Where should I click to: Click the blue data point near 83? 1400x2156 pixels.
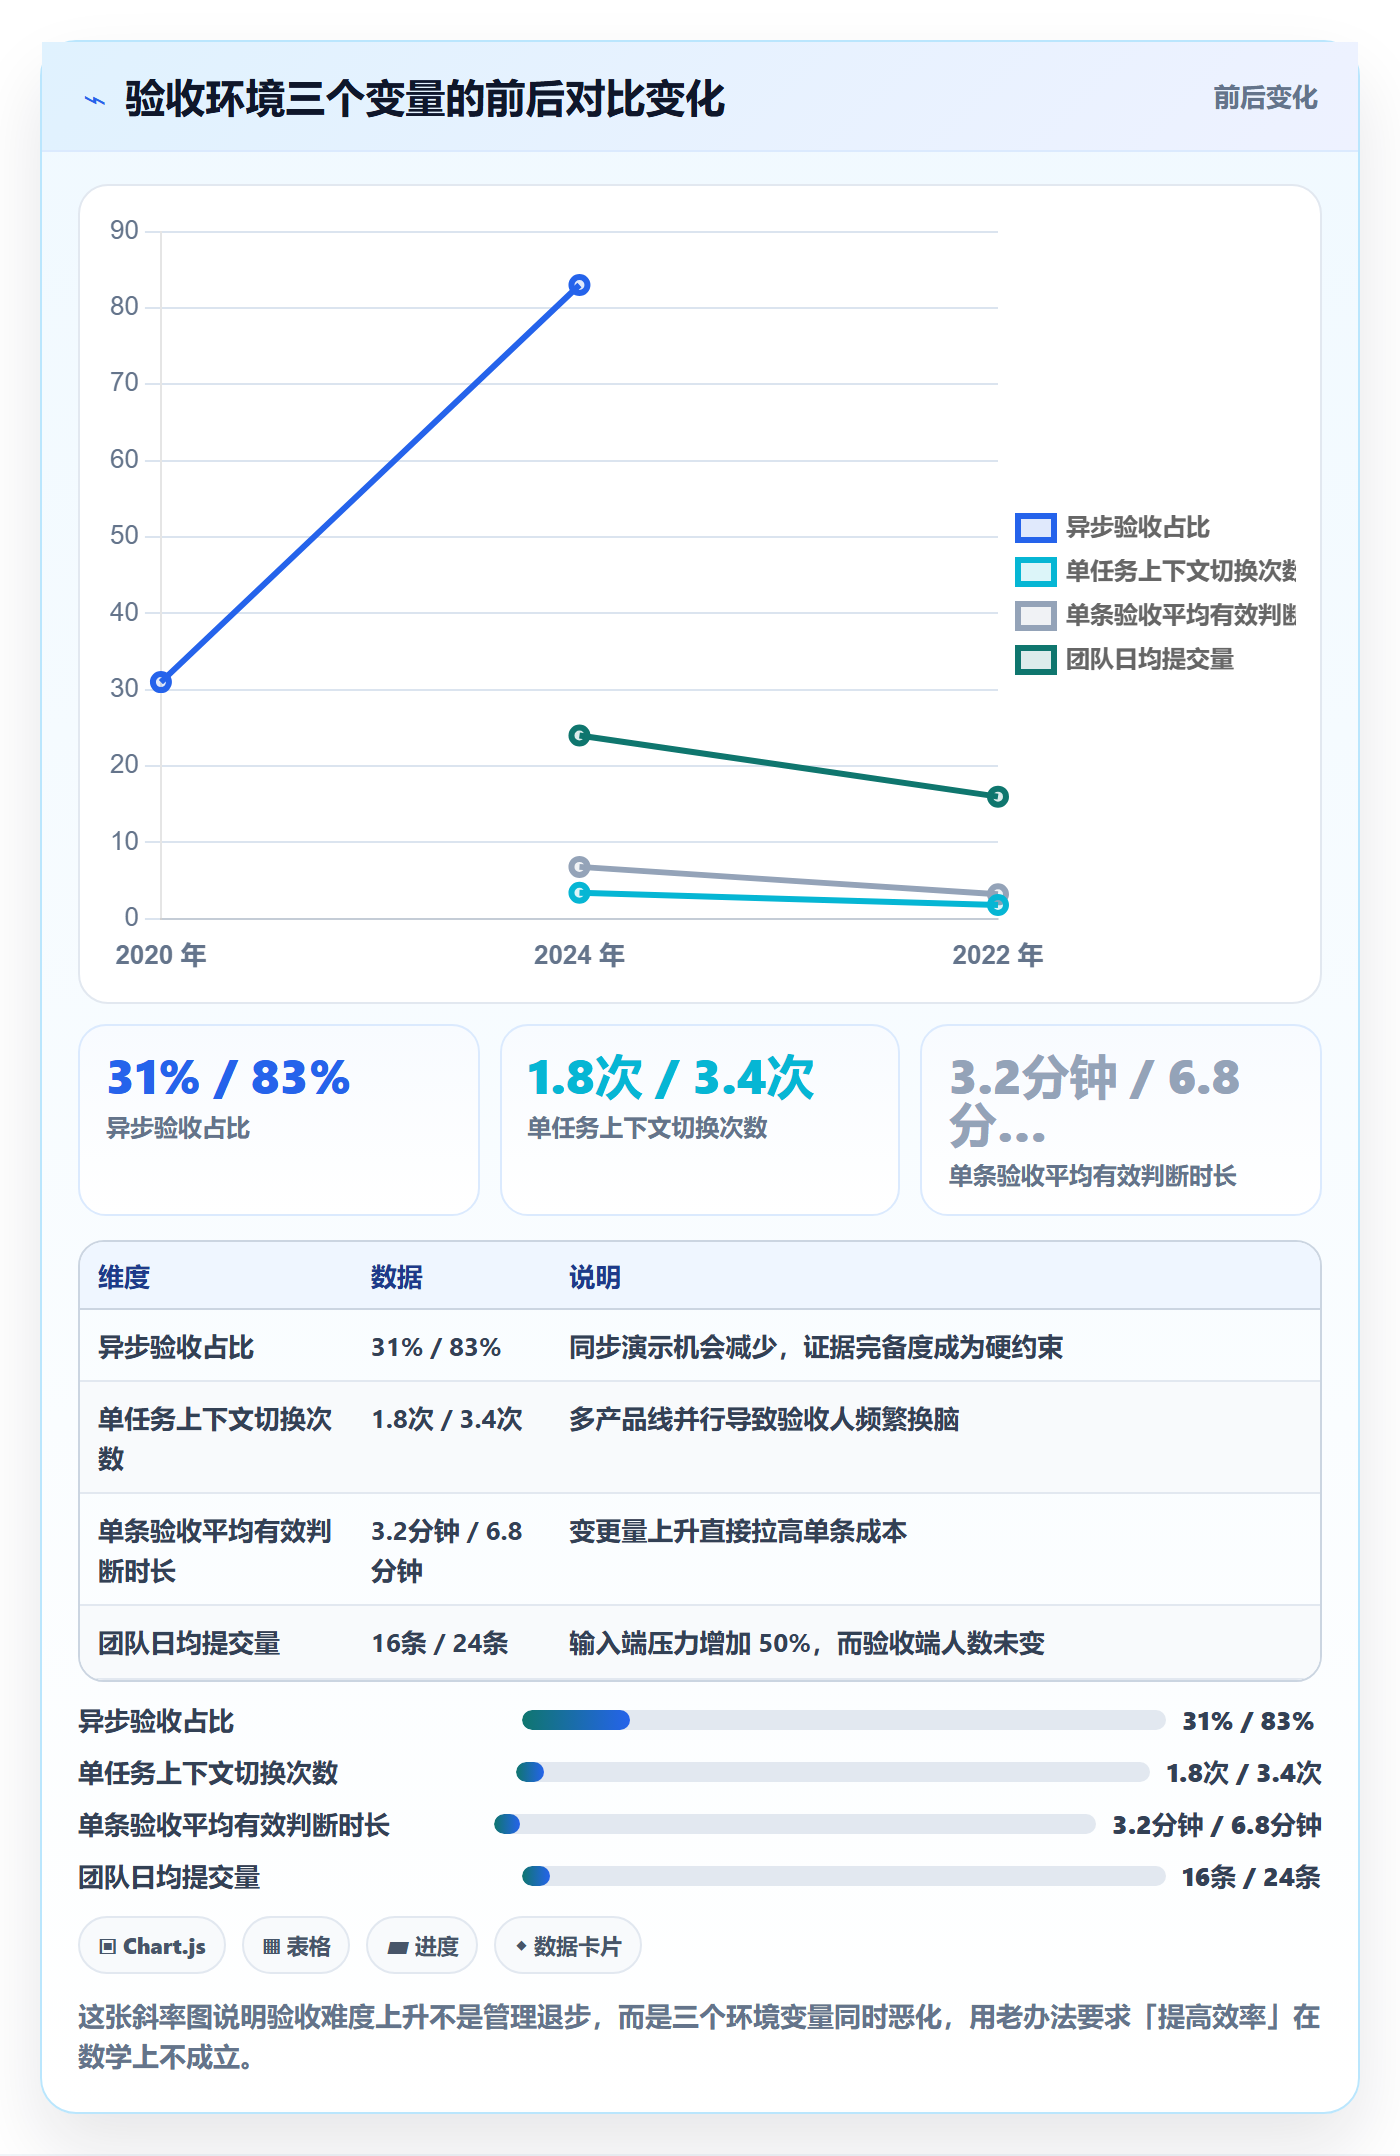tap(579, 286)
